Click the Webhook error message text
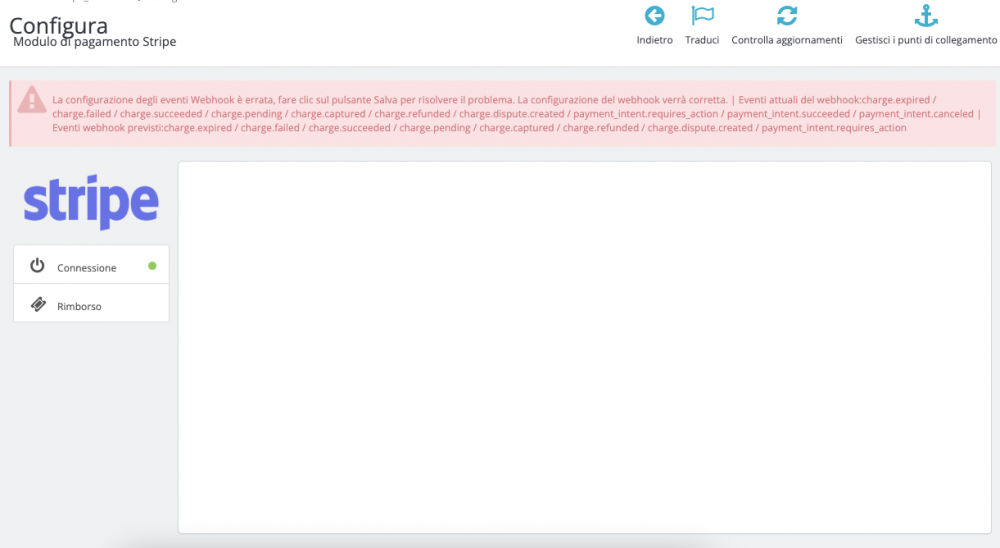This screenshot has width=1000, height=548. coord(517,114)
